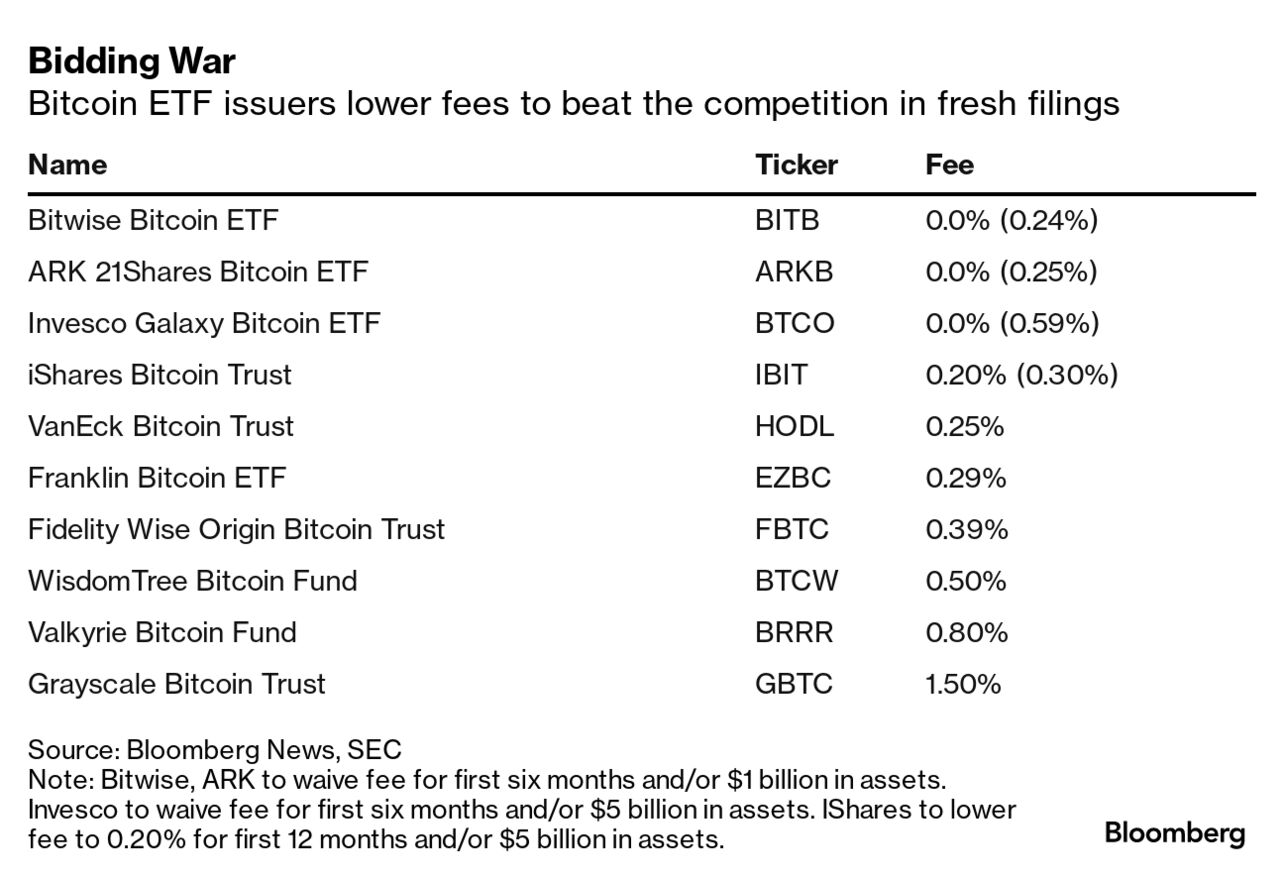Click the Fee column header

coord(949,164)
